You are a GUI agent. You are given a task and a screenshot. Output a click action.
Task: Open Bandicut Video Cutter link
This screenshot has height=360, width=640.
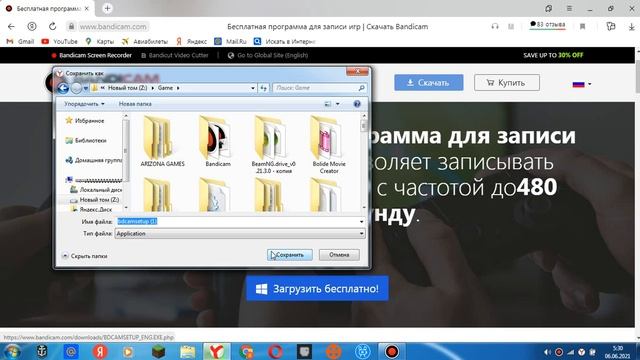tap(175, 55)
